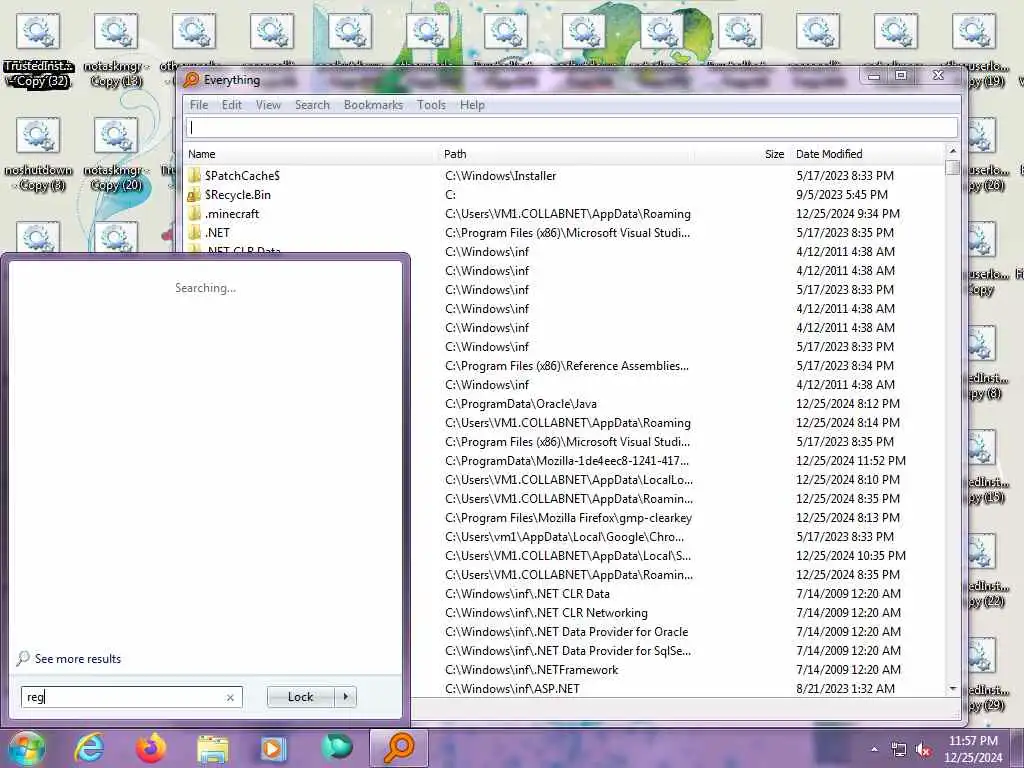Click the See more results link
This screenshot has height=768, width=1024.
(78, 659)
